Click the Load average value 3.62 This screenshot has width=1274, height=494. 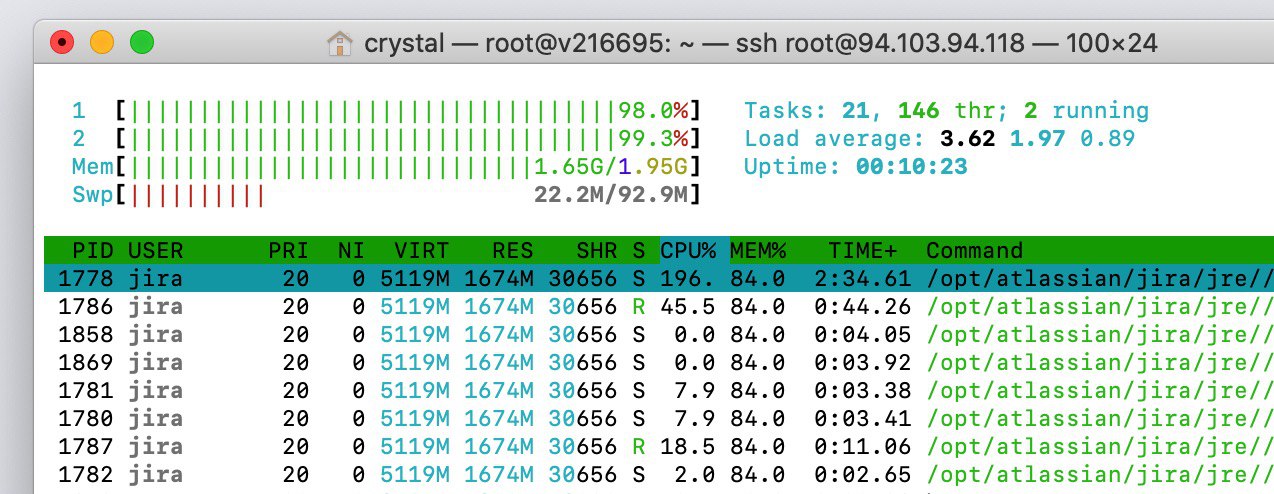[967, 138]
